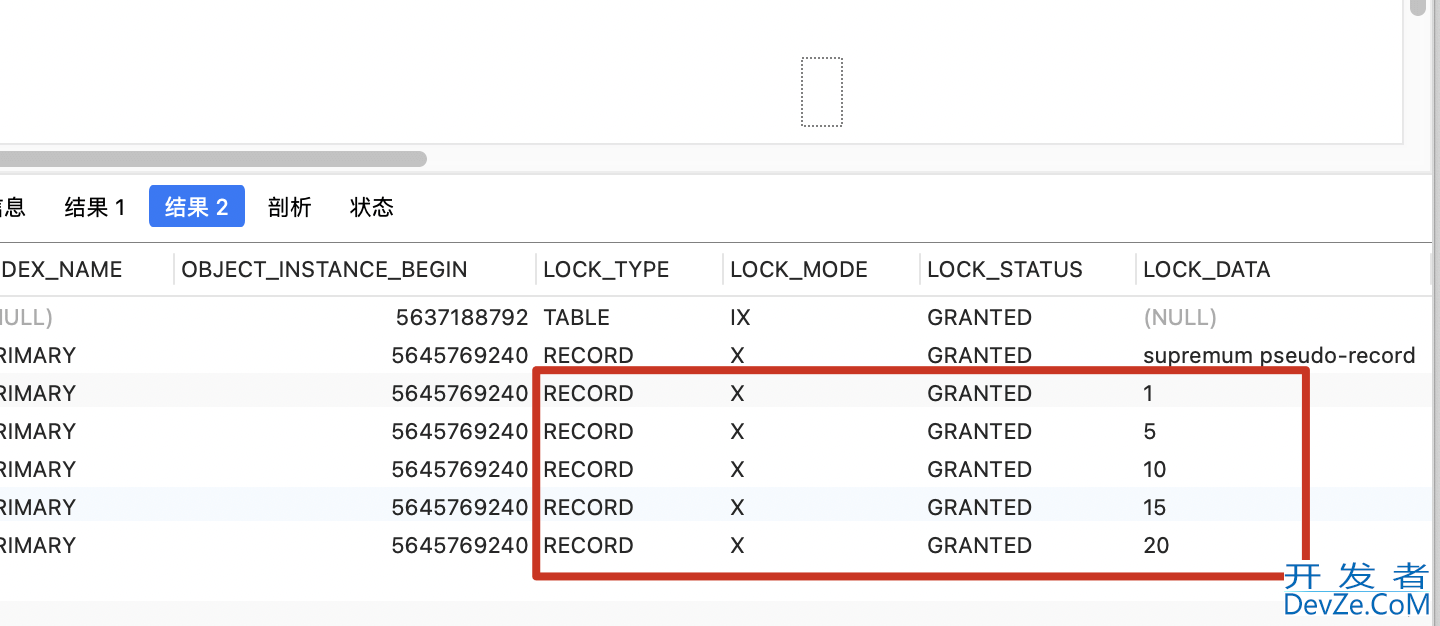This screenshot has width=1440, height=626.
Task: Switch to the 结果 1 tab
Action: click(95, 207)
